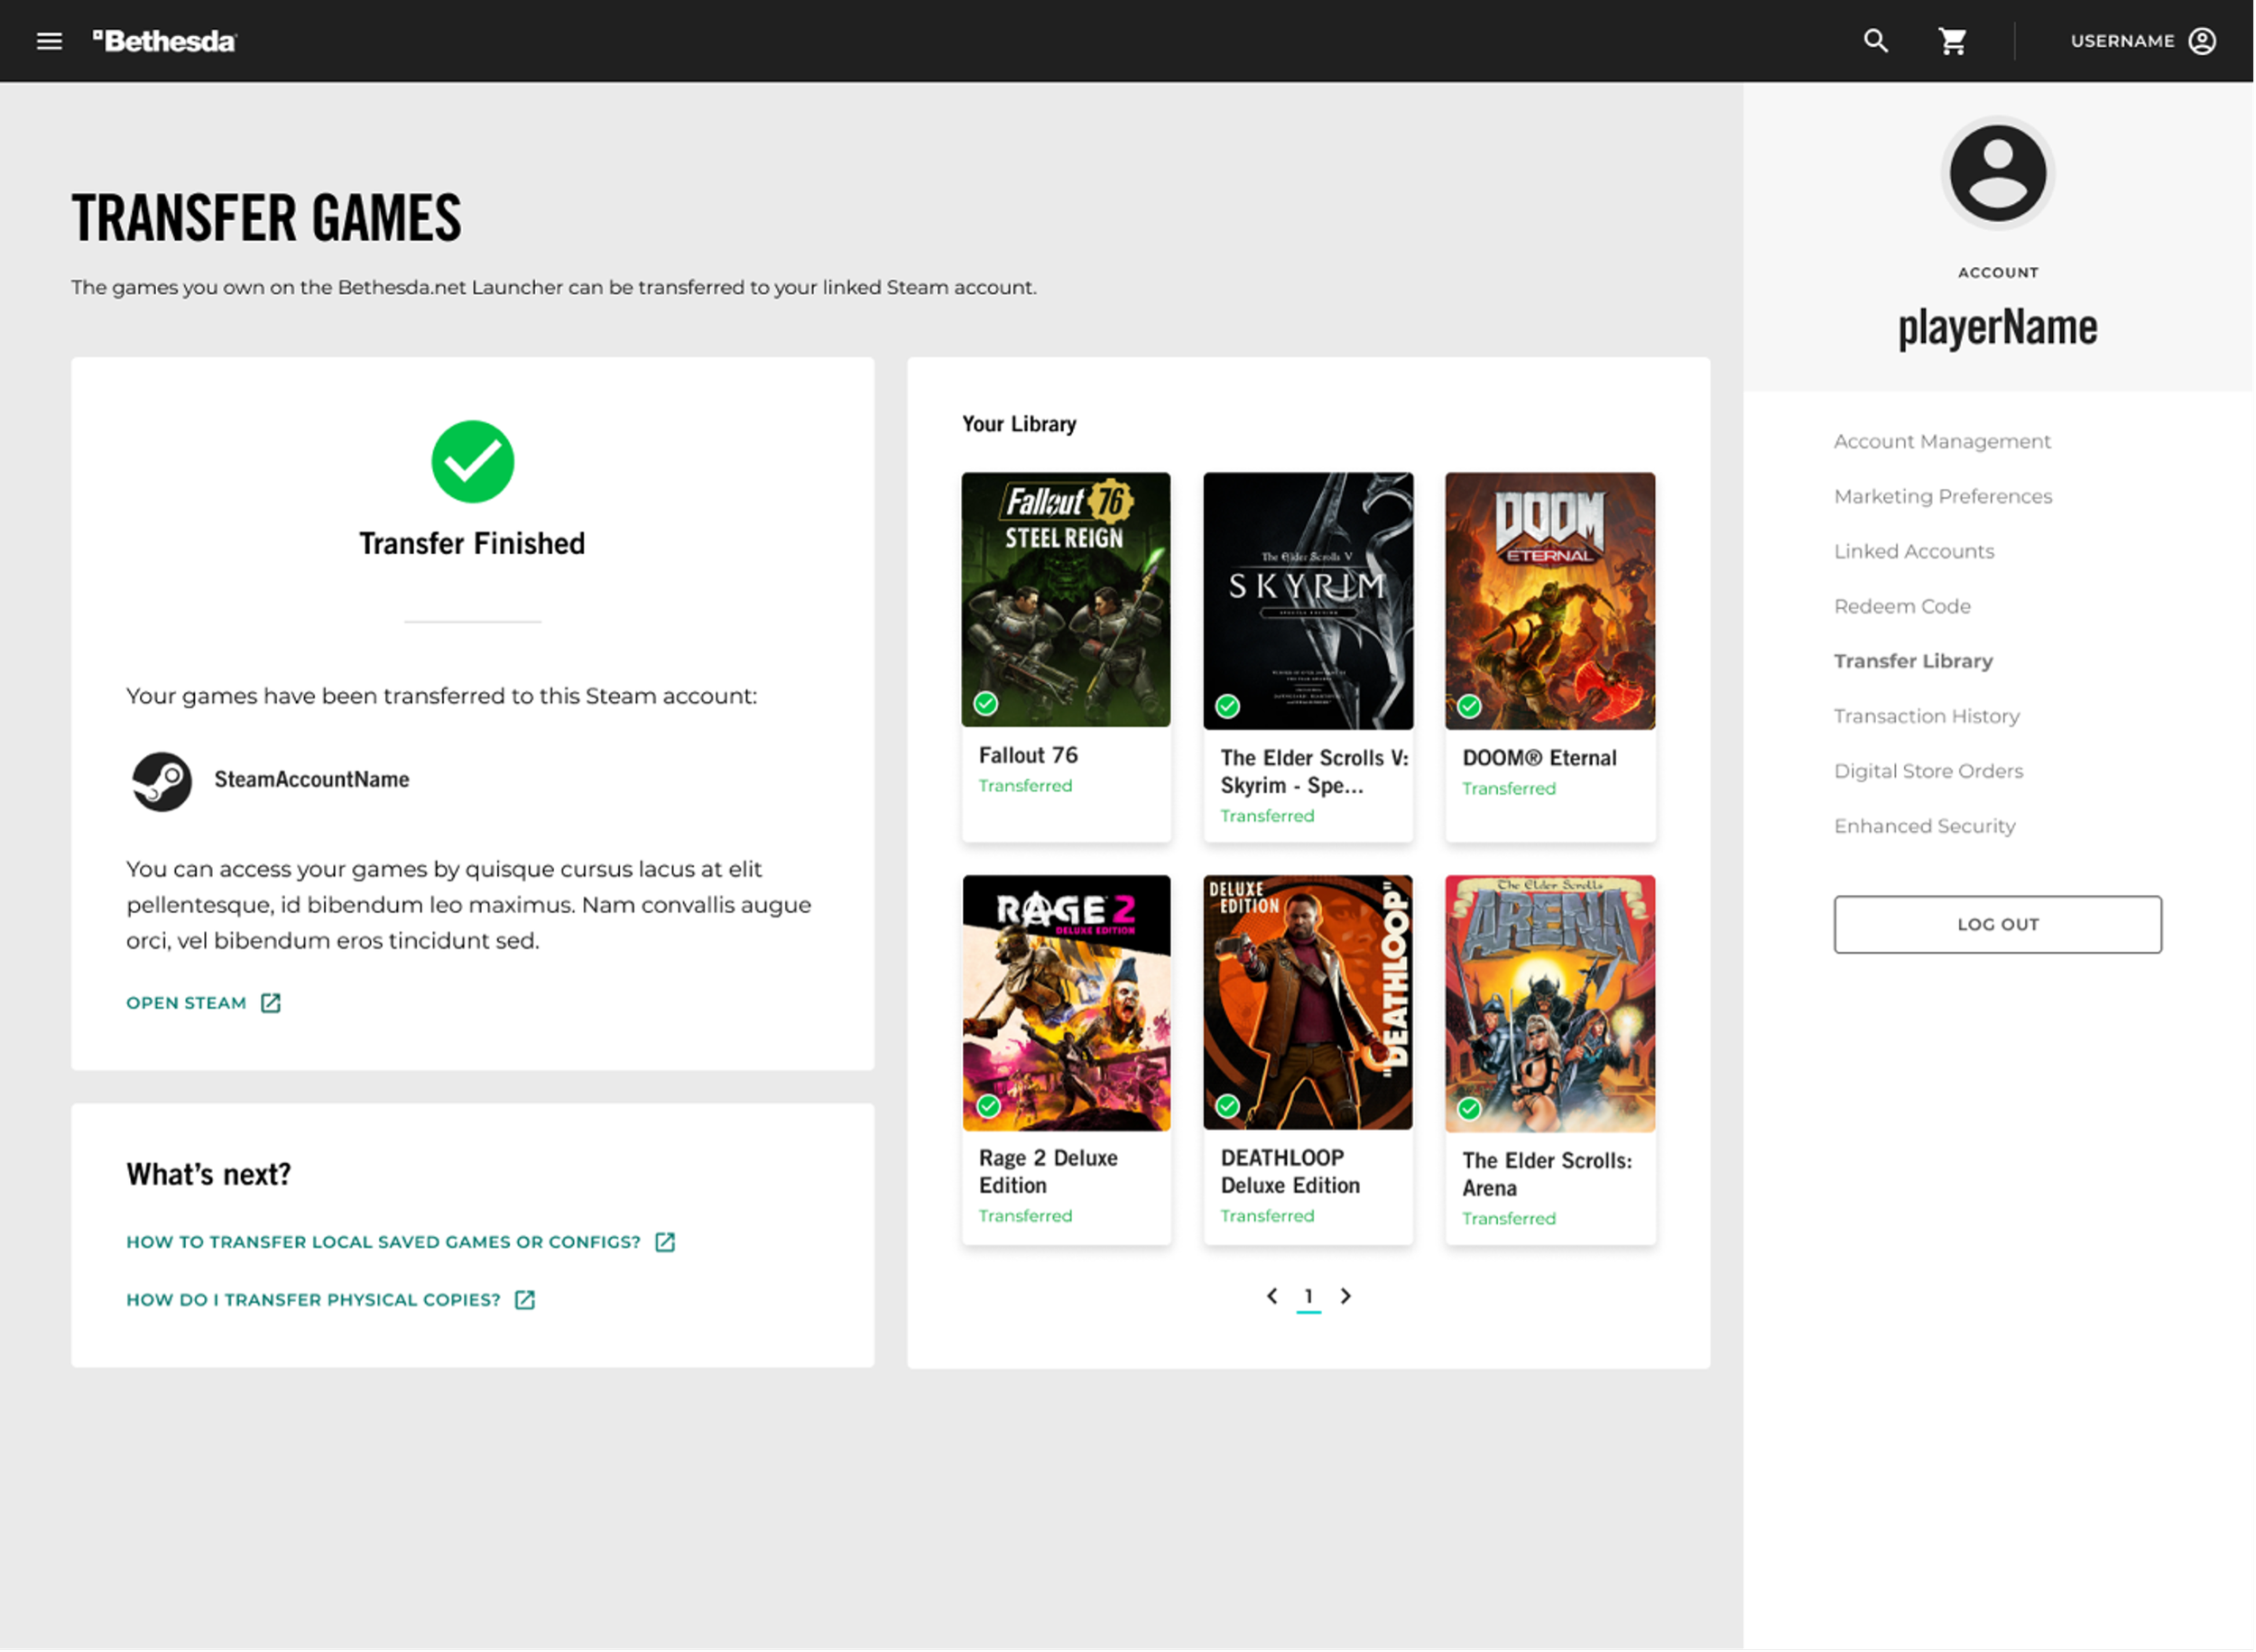The width and height of the screenshot is (2256, 1652).
Task: Click the user profile icon in header
Action: pyautogui.click(x=2203, y=41)
